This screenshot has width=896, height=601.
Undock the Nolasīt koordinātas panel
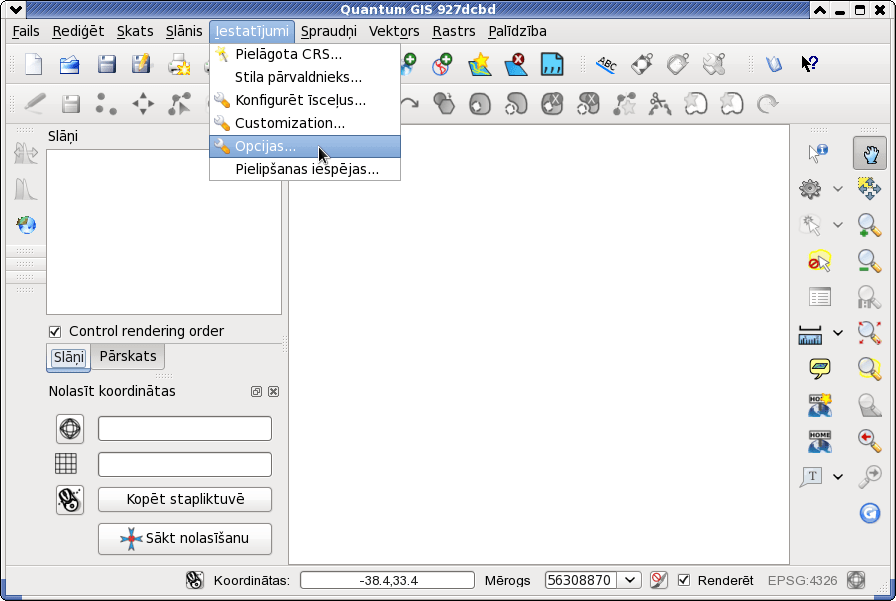point(256,391)
